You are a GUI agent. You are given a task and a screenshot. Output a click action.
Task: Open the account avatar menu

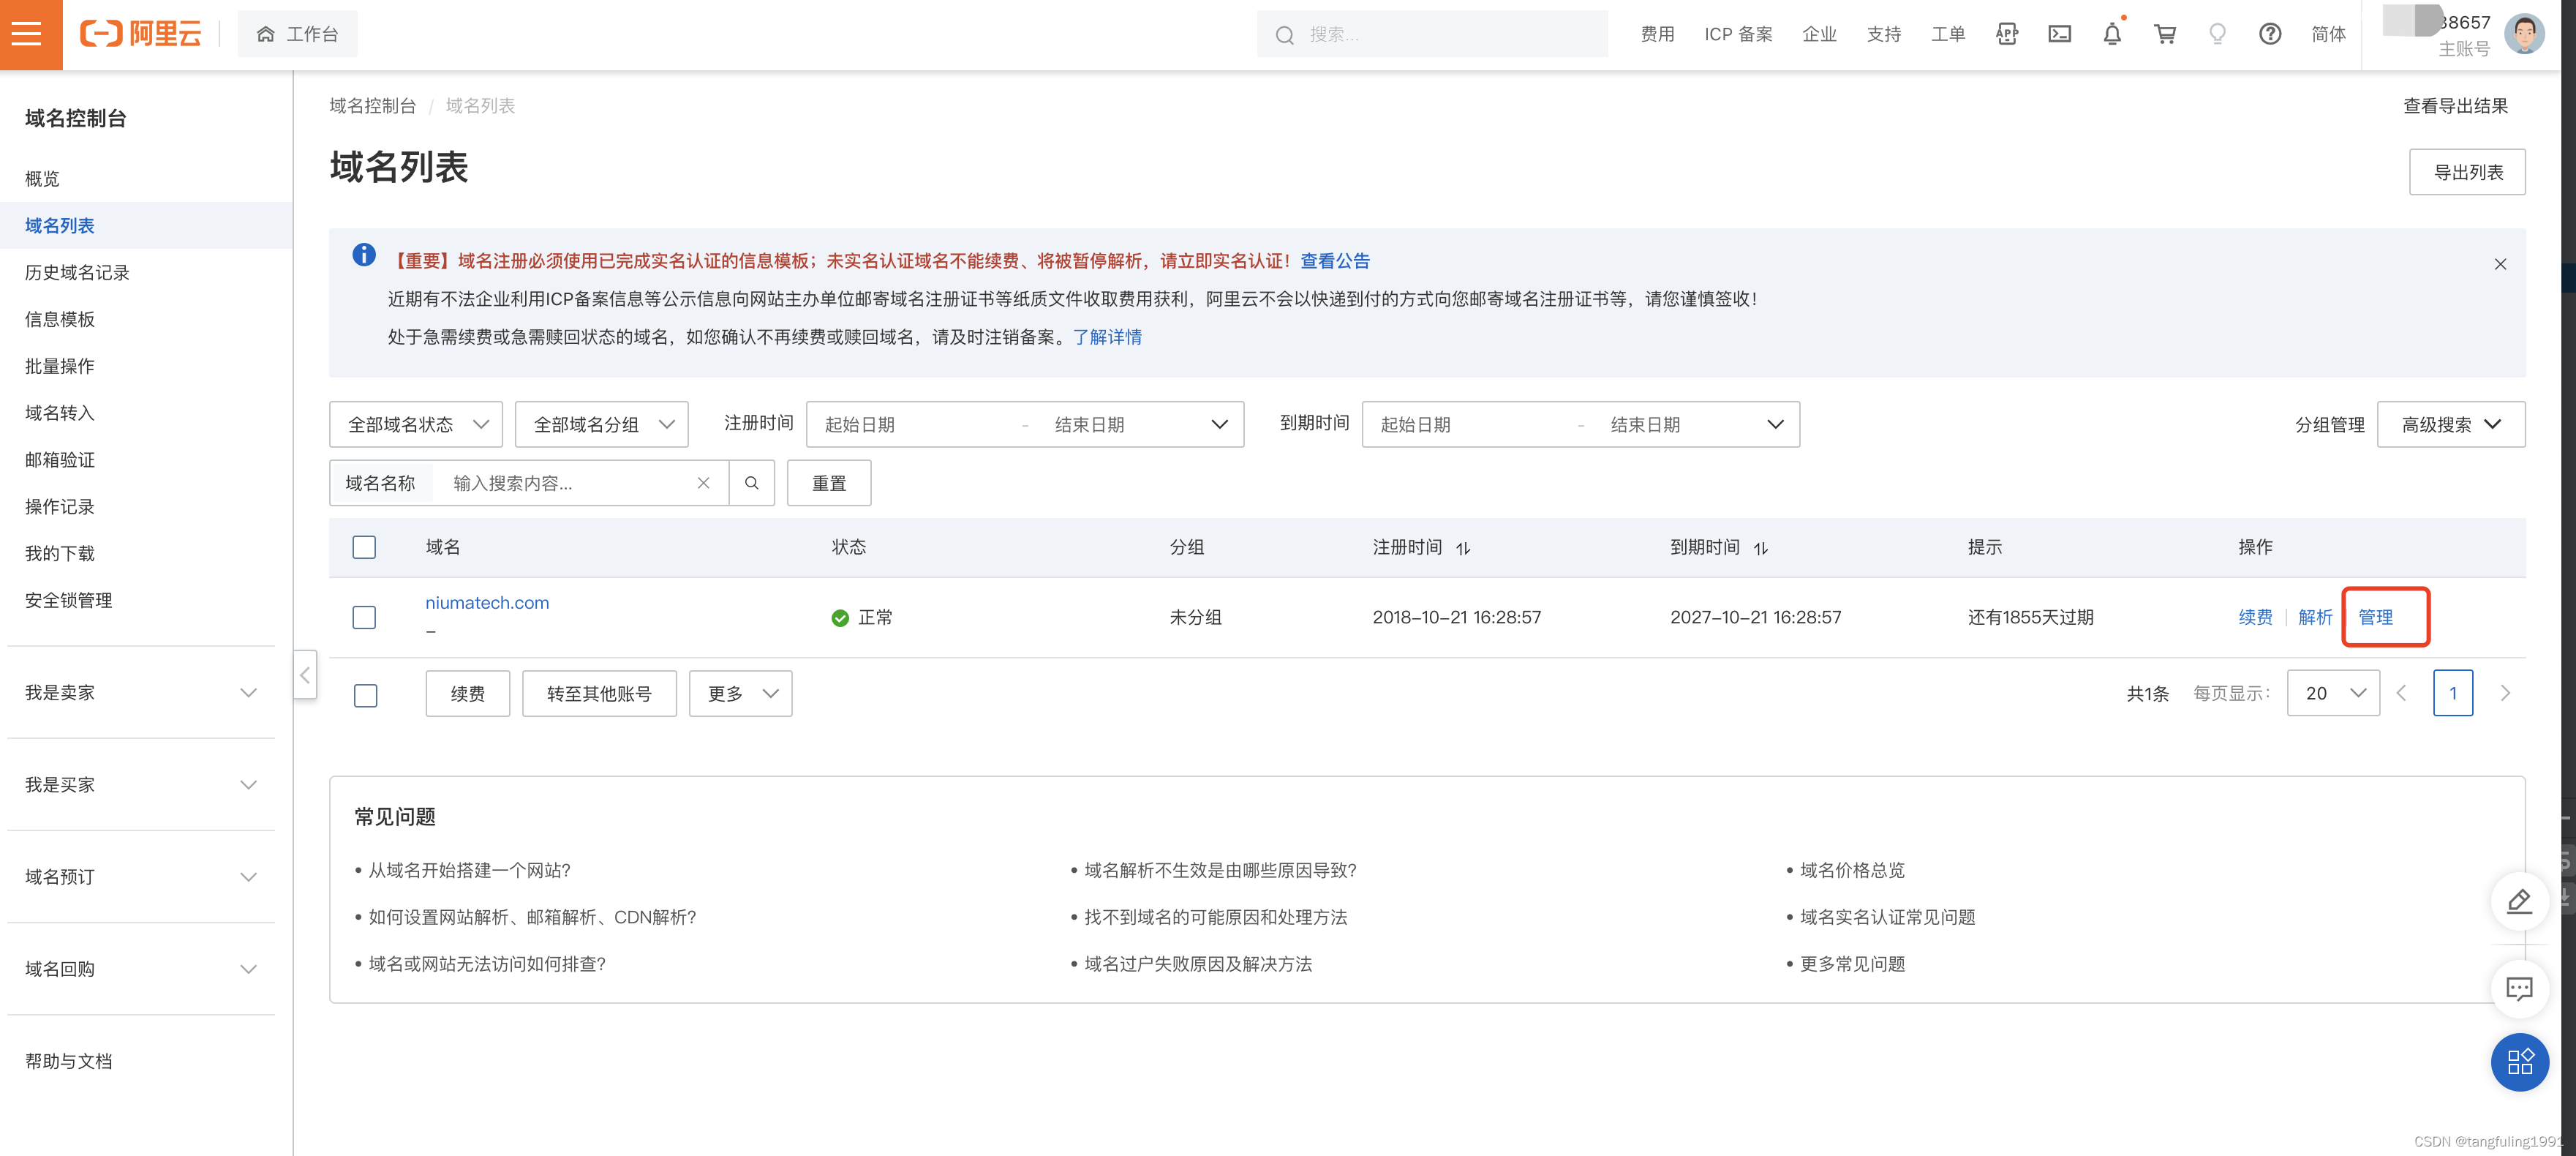pyautogui.click(x=2524, y=34)
